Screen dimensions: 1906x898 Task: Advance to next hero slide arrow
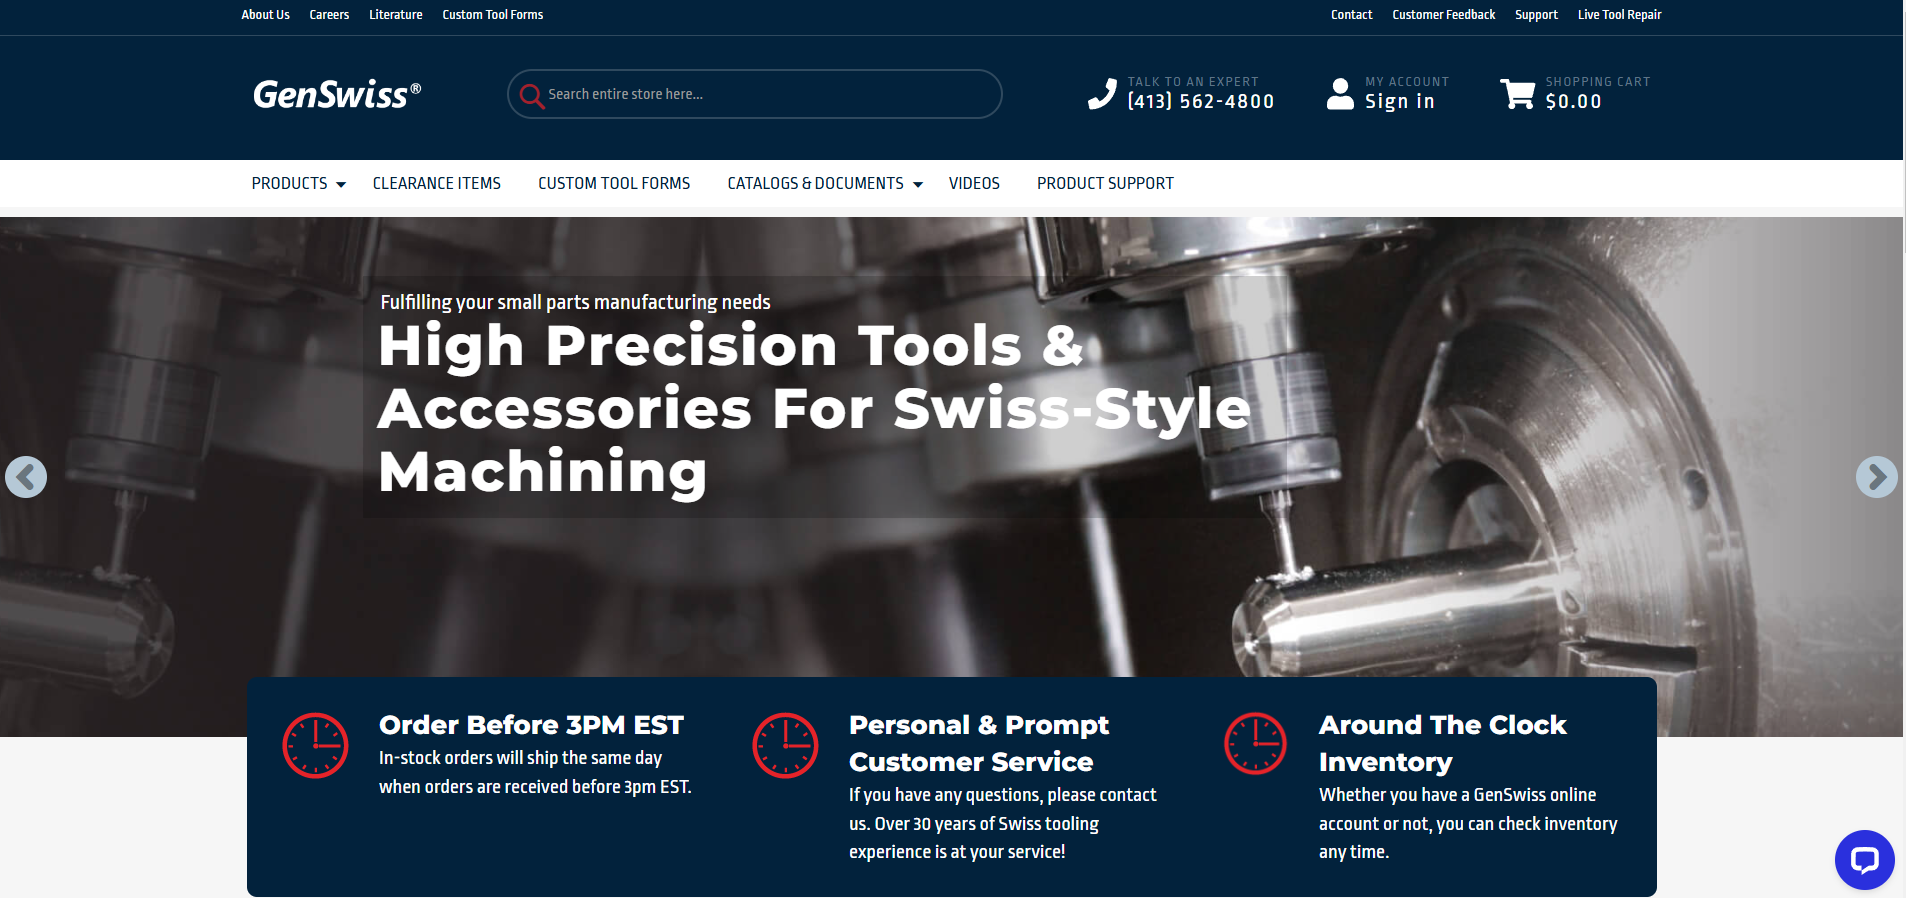click(x=1876, y=477)
